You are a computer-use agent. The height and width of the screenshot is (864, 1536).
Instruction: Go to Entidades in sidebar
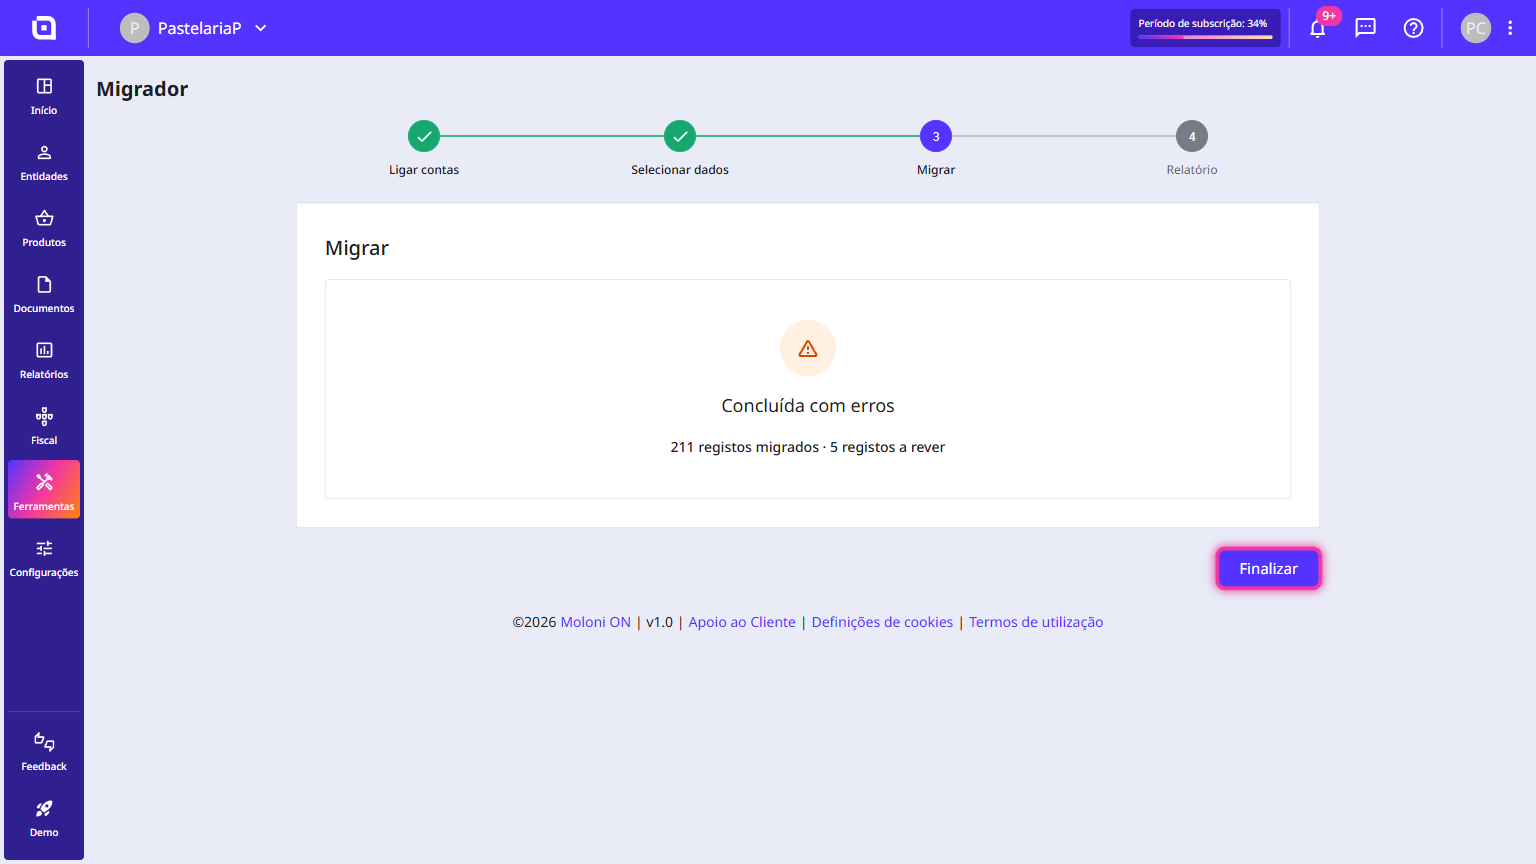point(44,162)
